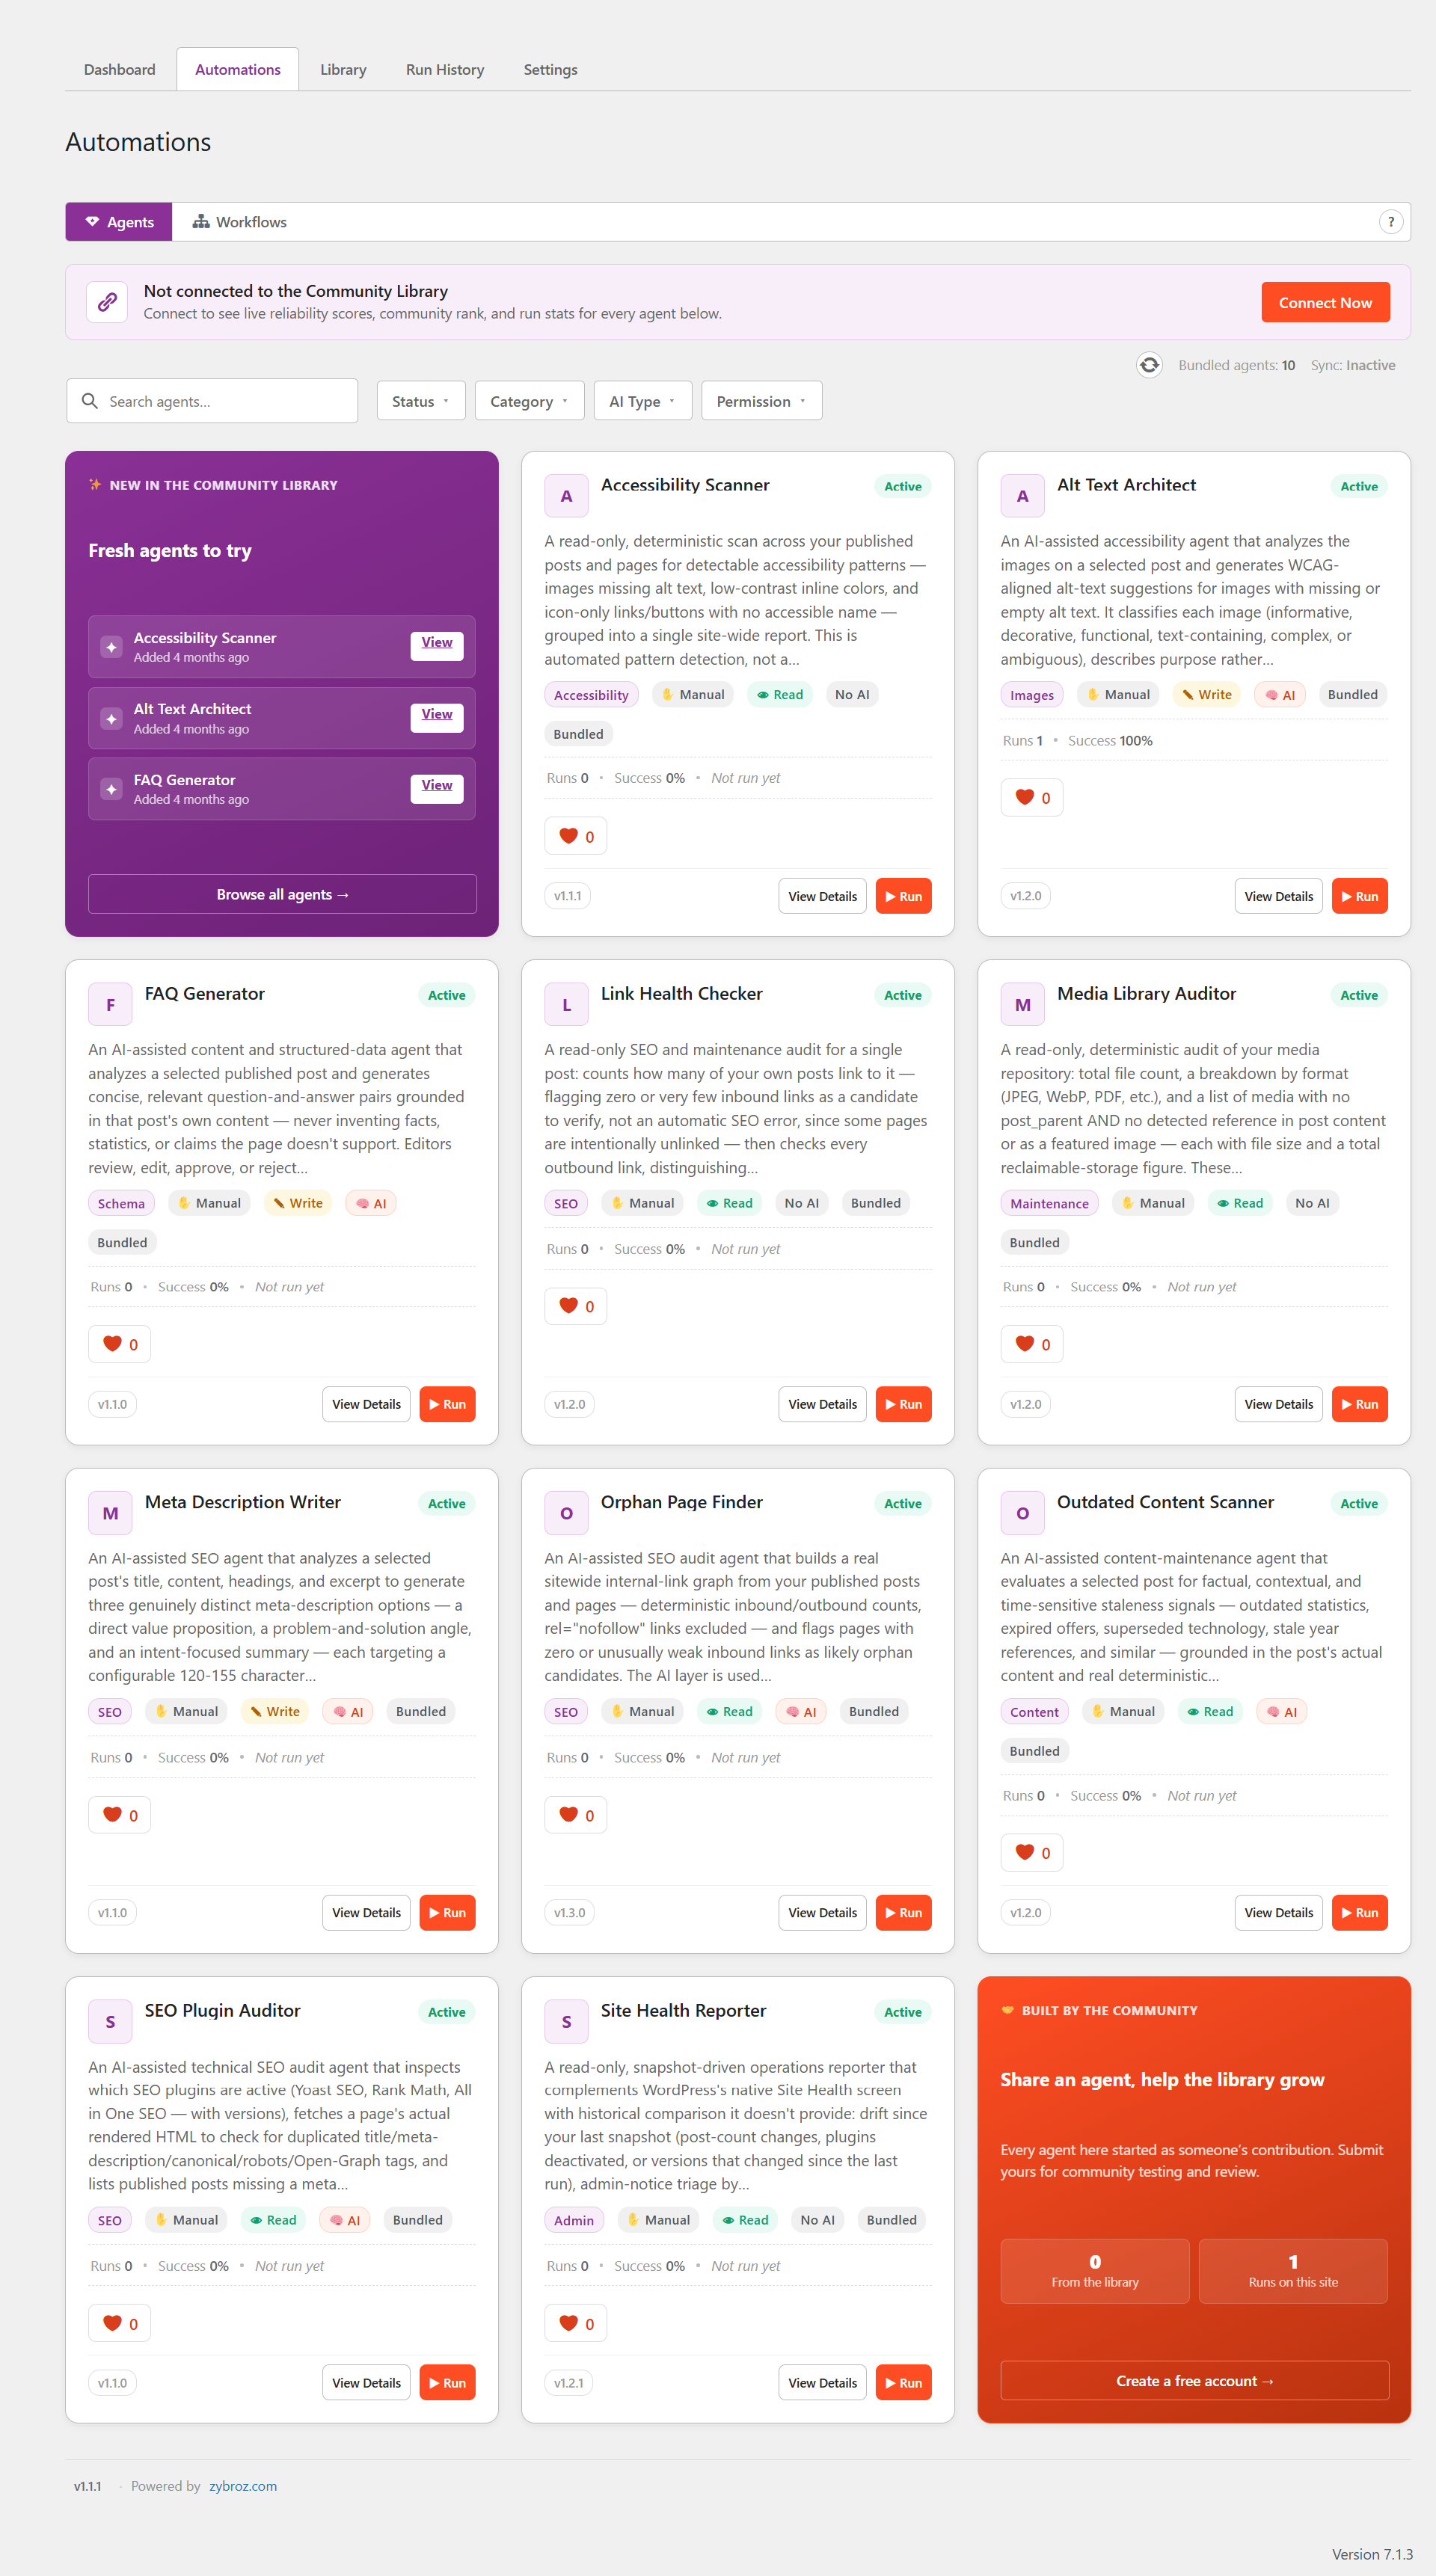Click the Schema tag on FAQ Generator
Screen dimensions: 1436x2576
click(121, 1204)
